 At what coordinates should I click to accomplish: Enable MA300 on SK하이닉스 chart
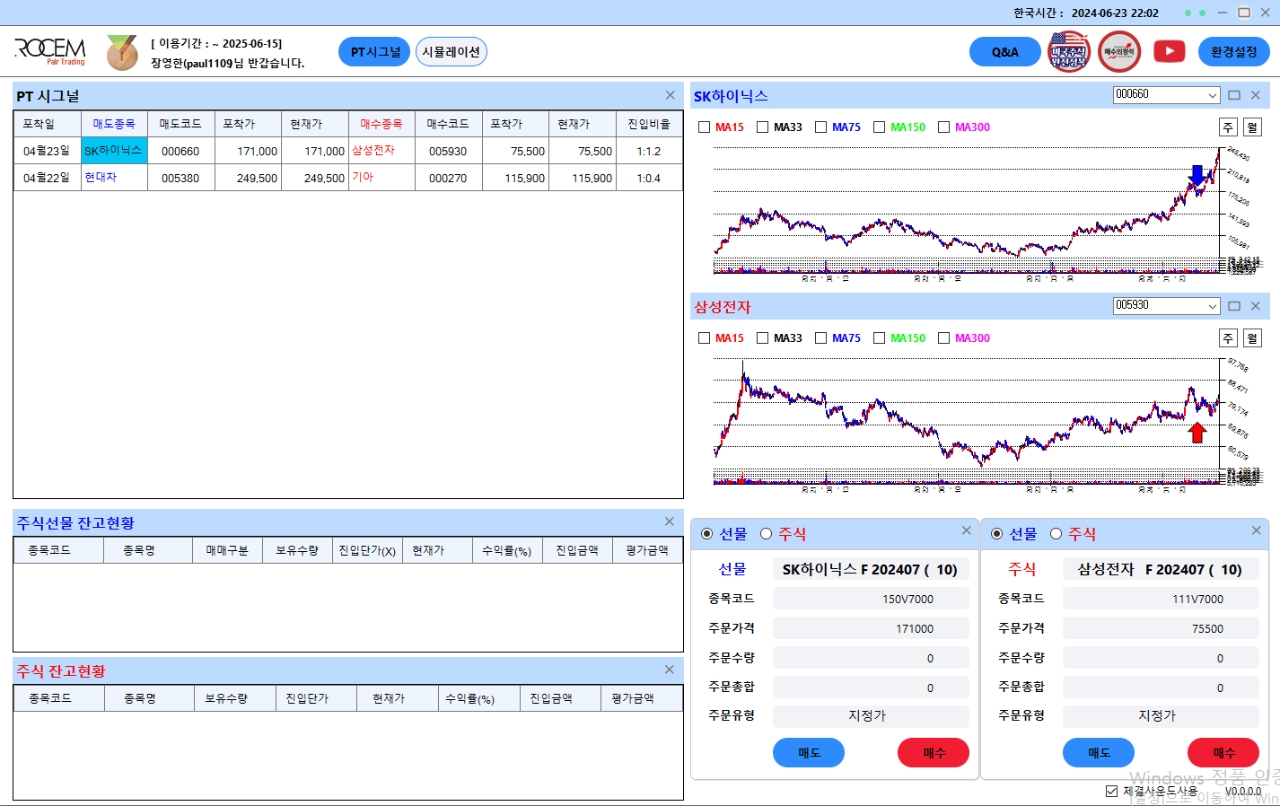[x=944, y=127]
